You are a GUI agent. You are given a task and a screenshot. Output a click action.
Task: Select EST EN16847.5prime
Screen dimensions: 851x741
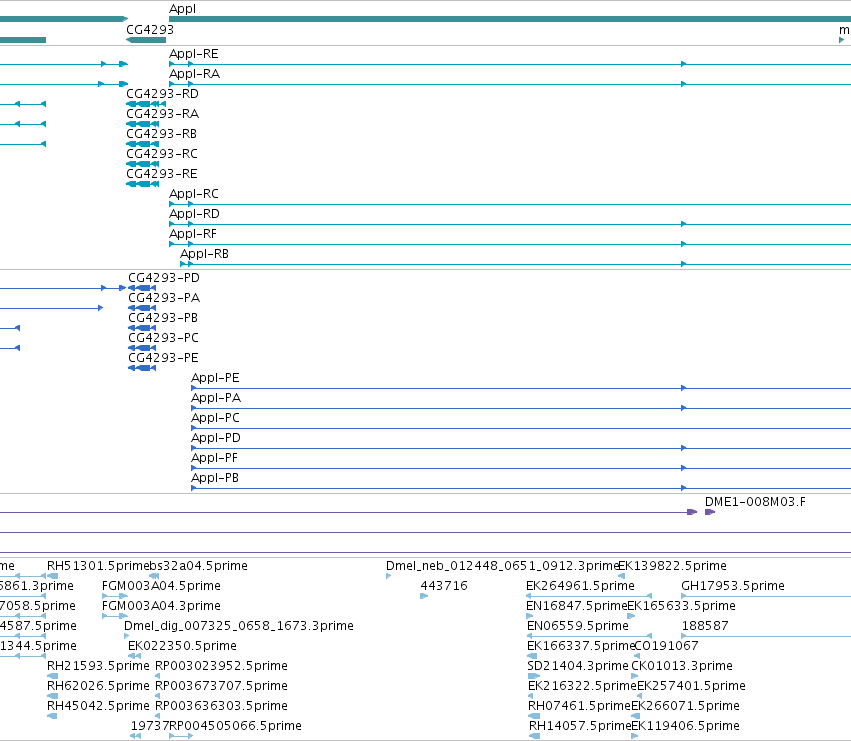(x=576, y=606)
